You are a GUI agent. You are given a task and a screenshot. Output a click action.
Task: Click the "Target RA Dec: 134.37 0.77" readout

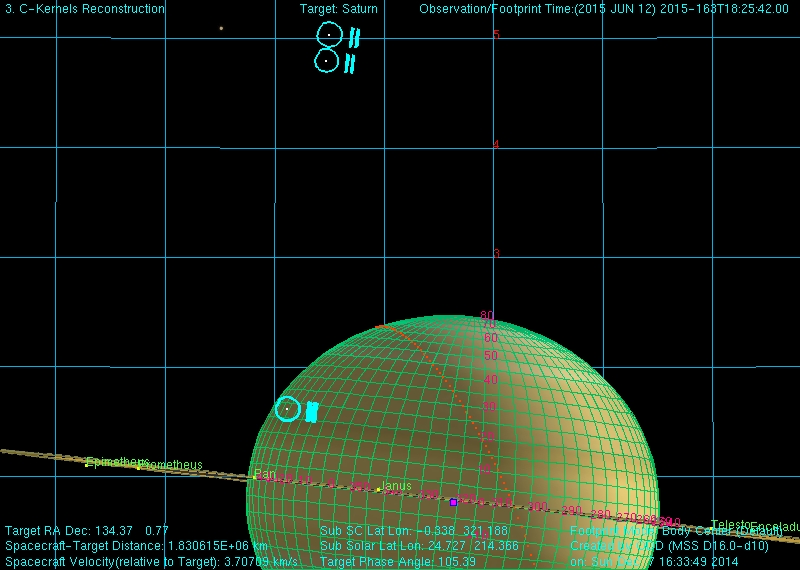point(87,531)
